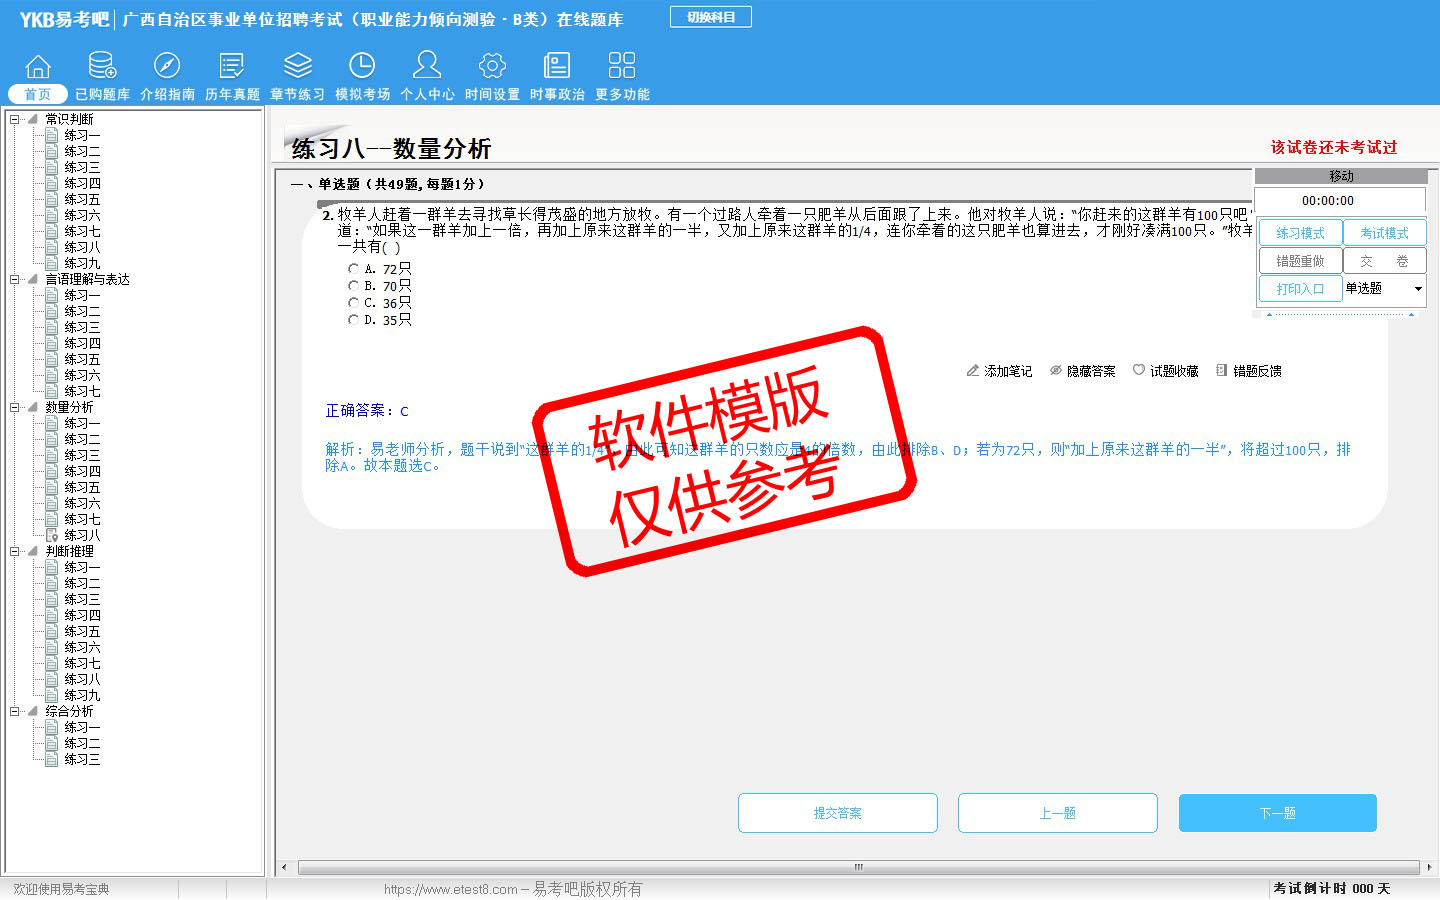Click the 提交答案 button

tap(837, 813)
